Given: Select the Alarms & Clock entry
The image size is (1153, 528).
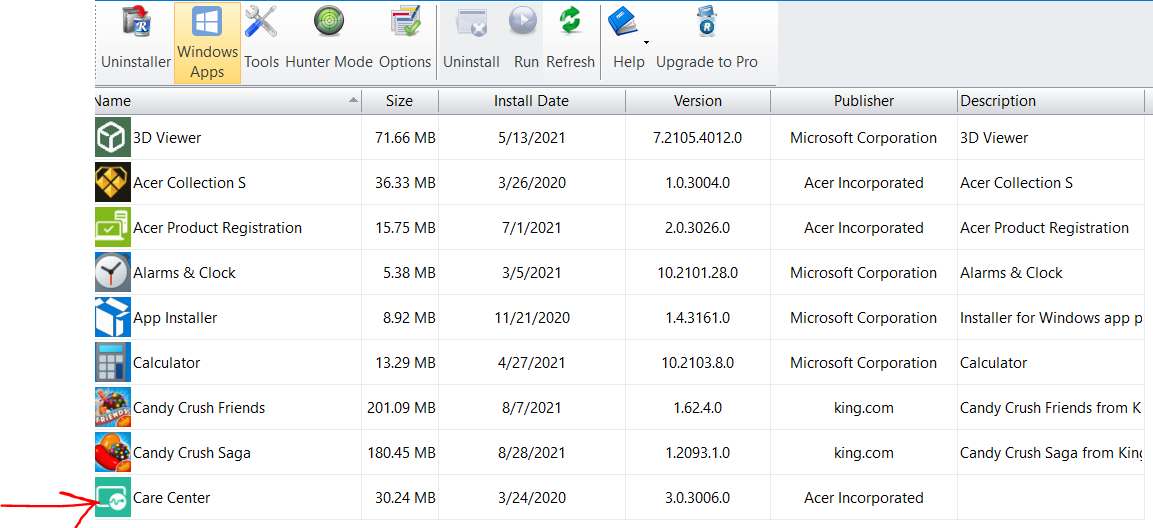Looking at the screenshot, I should click(x=619, y=273).
